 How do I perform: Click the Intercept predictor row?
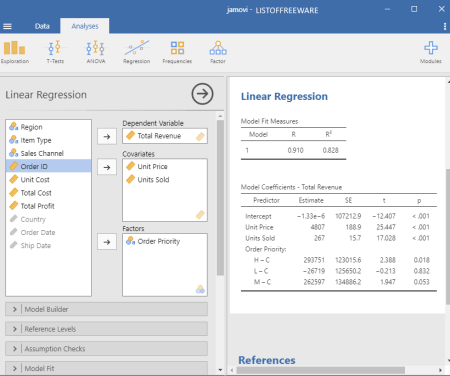point(338,216)
